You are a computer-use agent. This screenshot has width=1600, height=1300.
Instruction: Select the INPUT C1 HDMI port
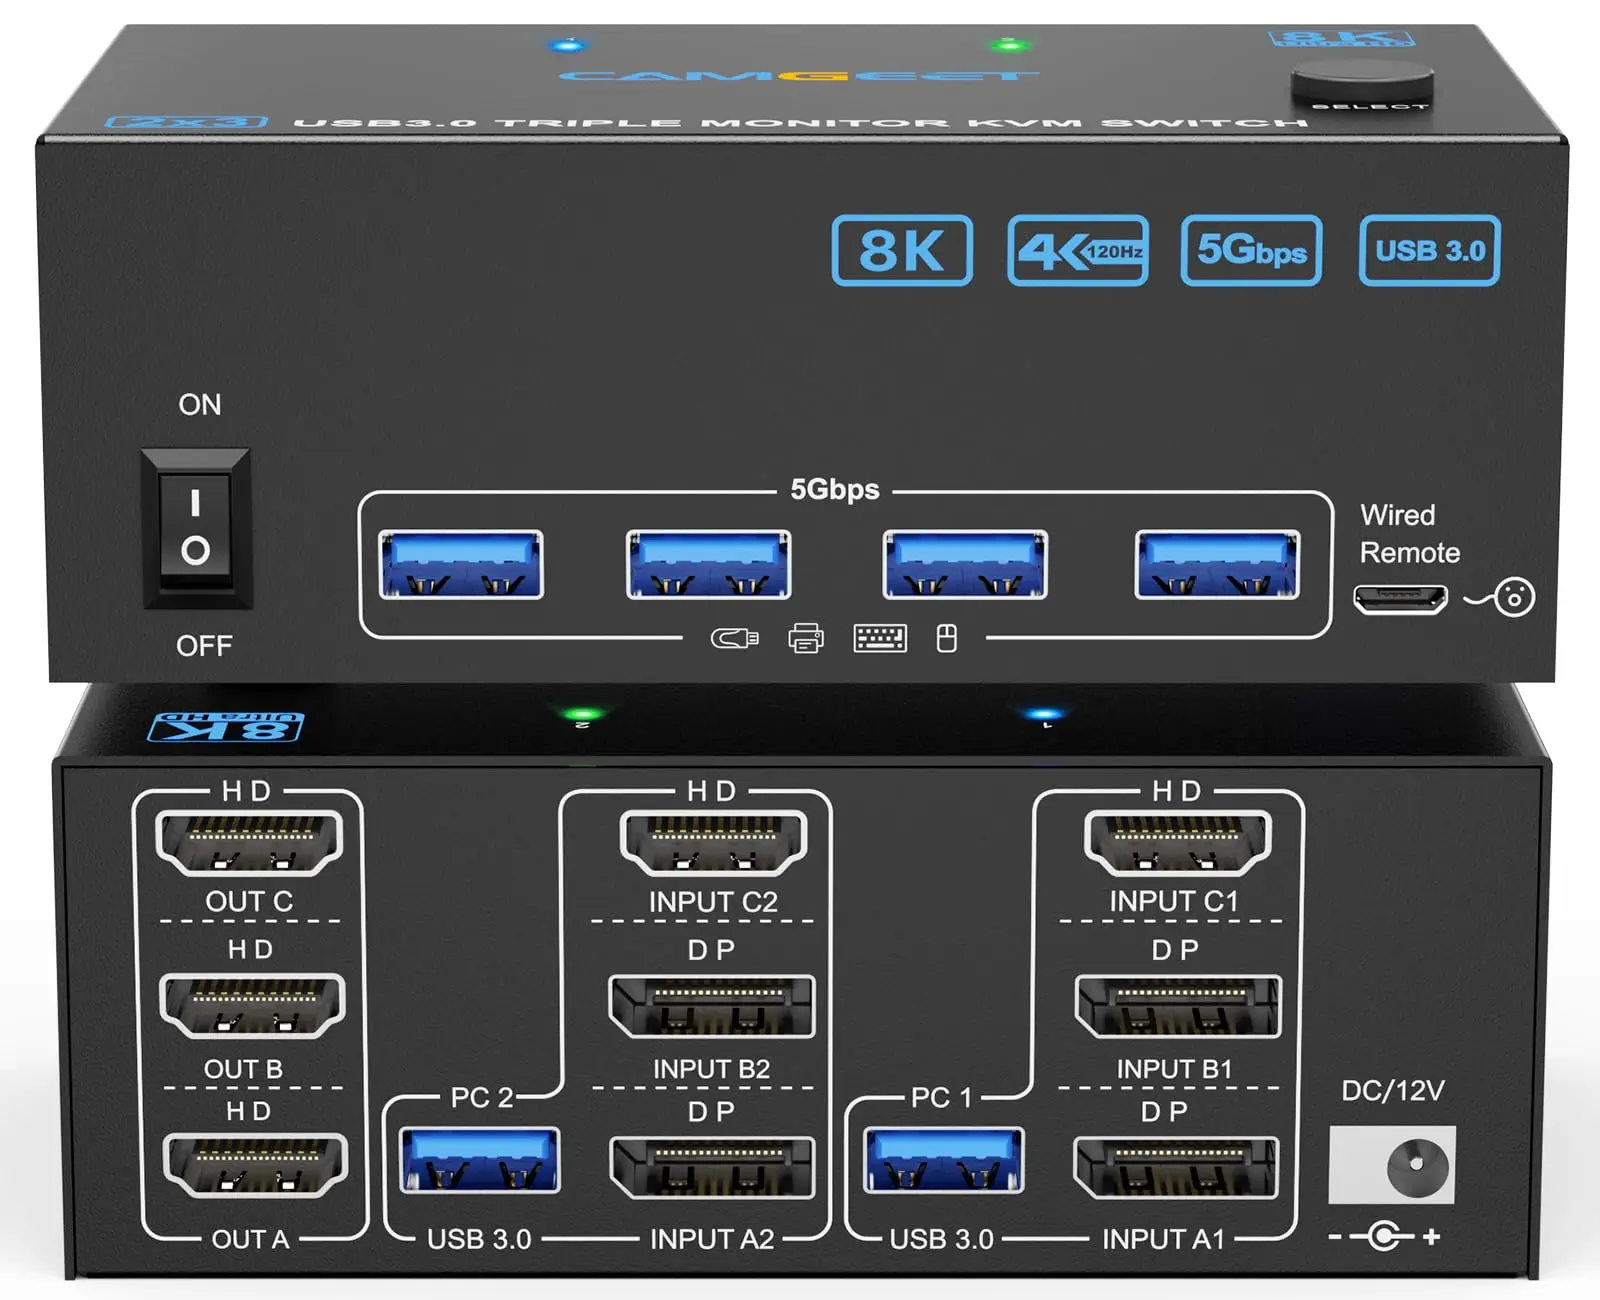[x=1177, y=843]
